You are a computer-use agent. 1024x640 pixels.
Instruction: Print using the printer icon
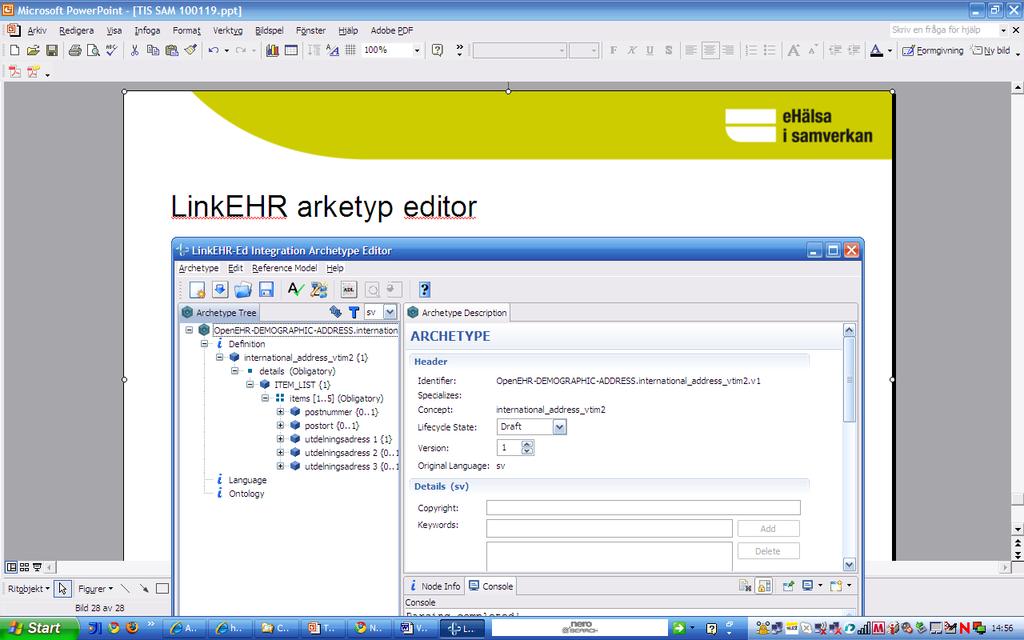pos(75,50)
